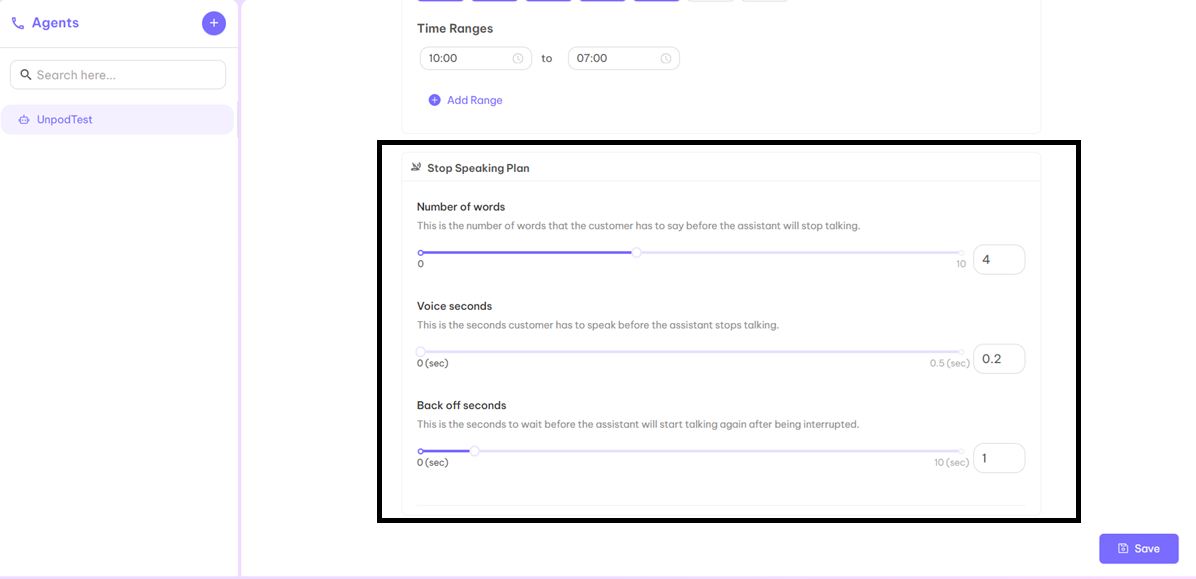Click the Back off seconds value box
1196x579 pixels.
click(x=999, y=458)
